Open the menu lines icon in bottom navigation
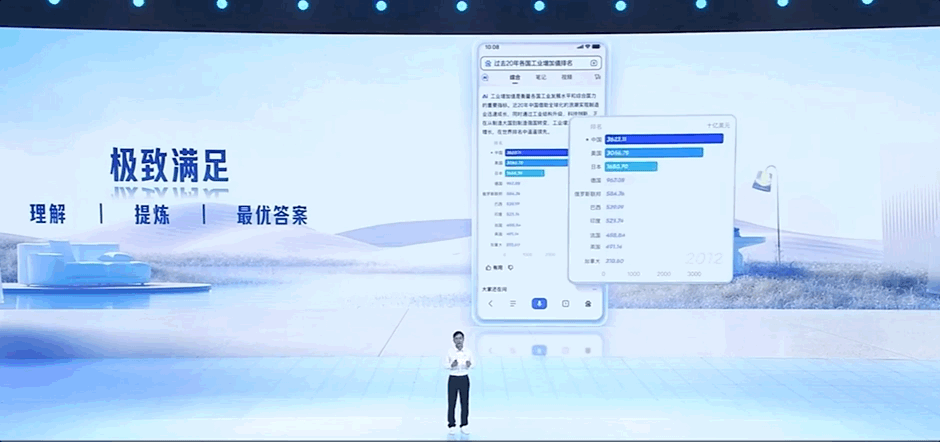This screenshot has height=442, width=940. click(513, 303)
